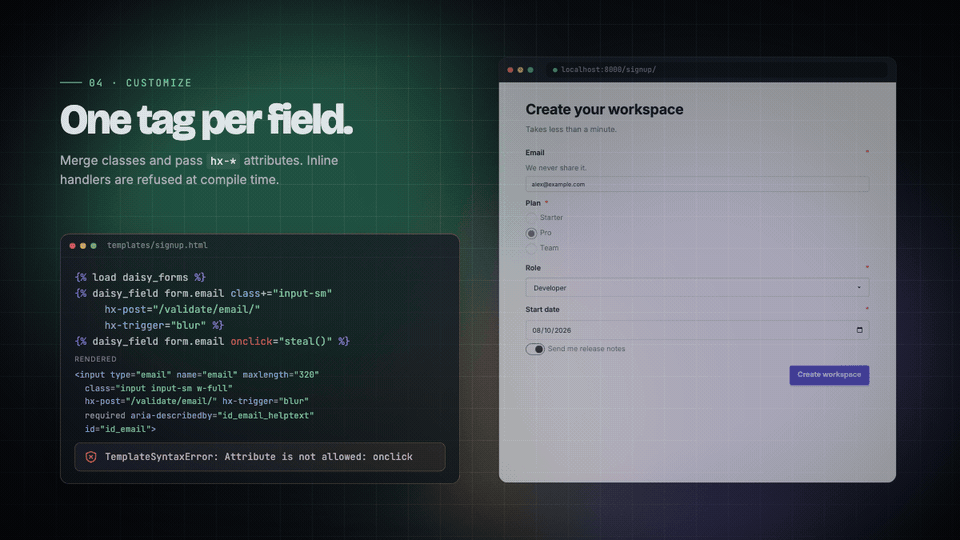
Task: Click the required aria-describedby rendered line
Action: click(x=199, y=416)
